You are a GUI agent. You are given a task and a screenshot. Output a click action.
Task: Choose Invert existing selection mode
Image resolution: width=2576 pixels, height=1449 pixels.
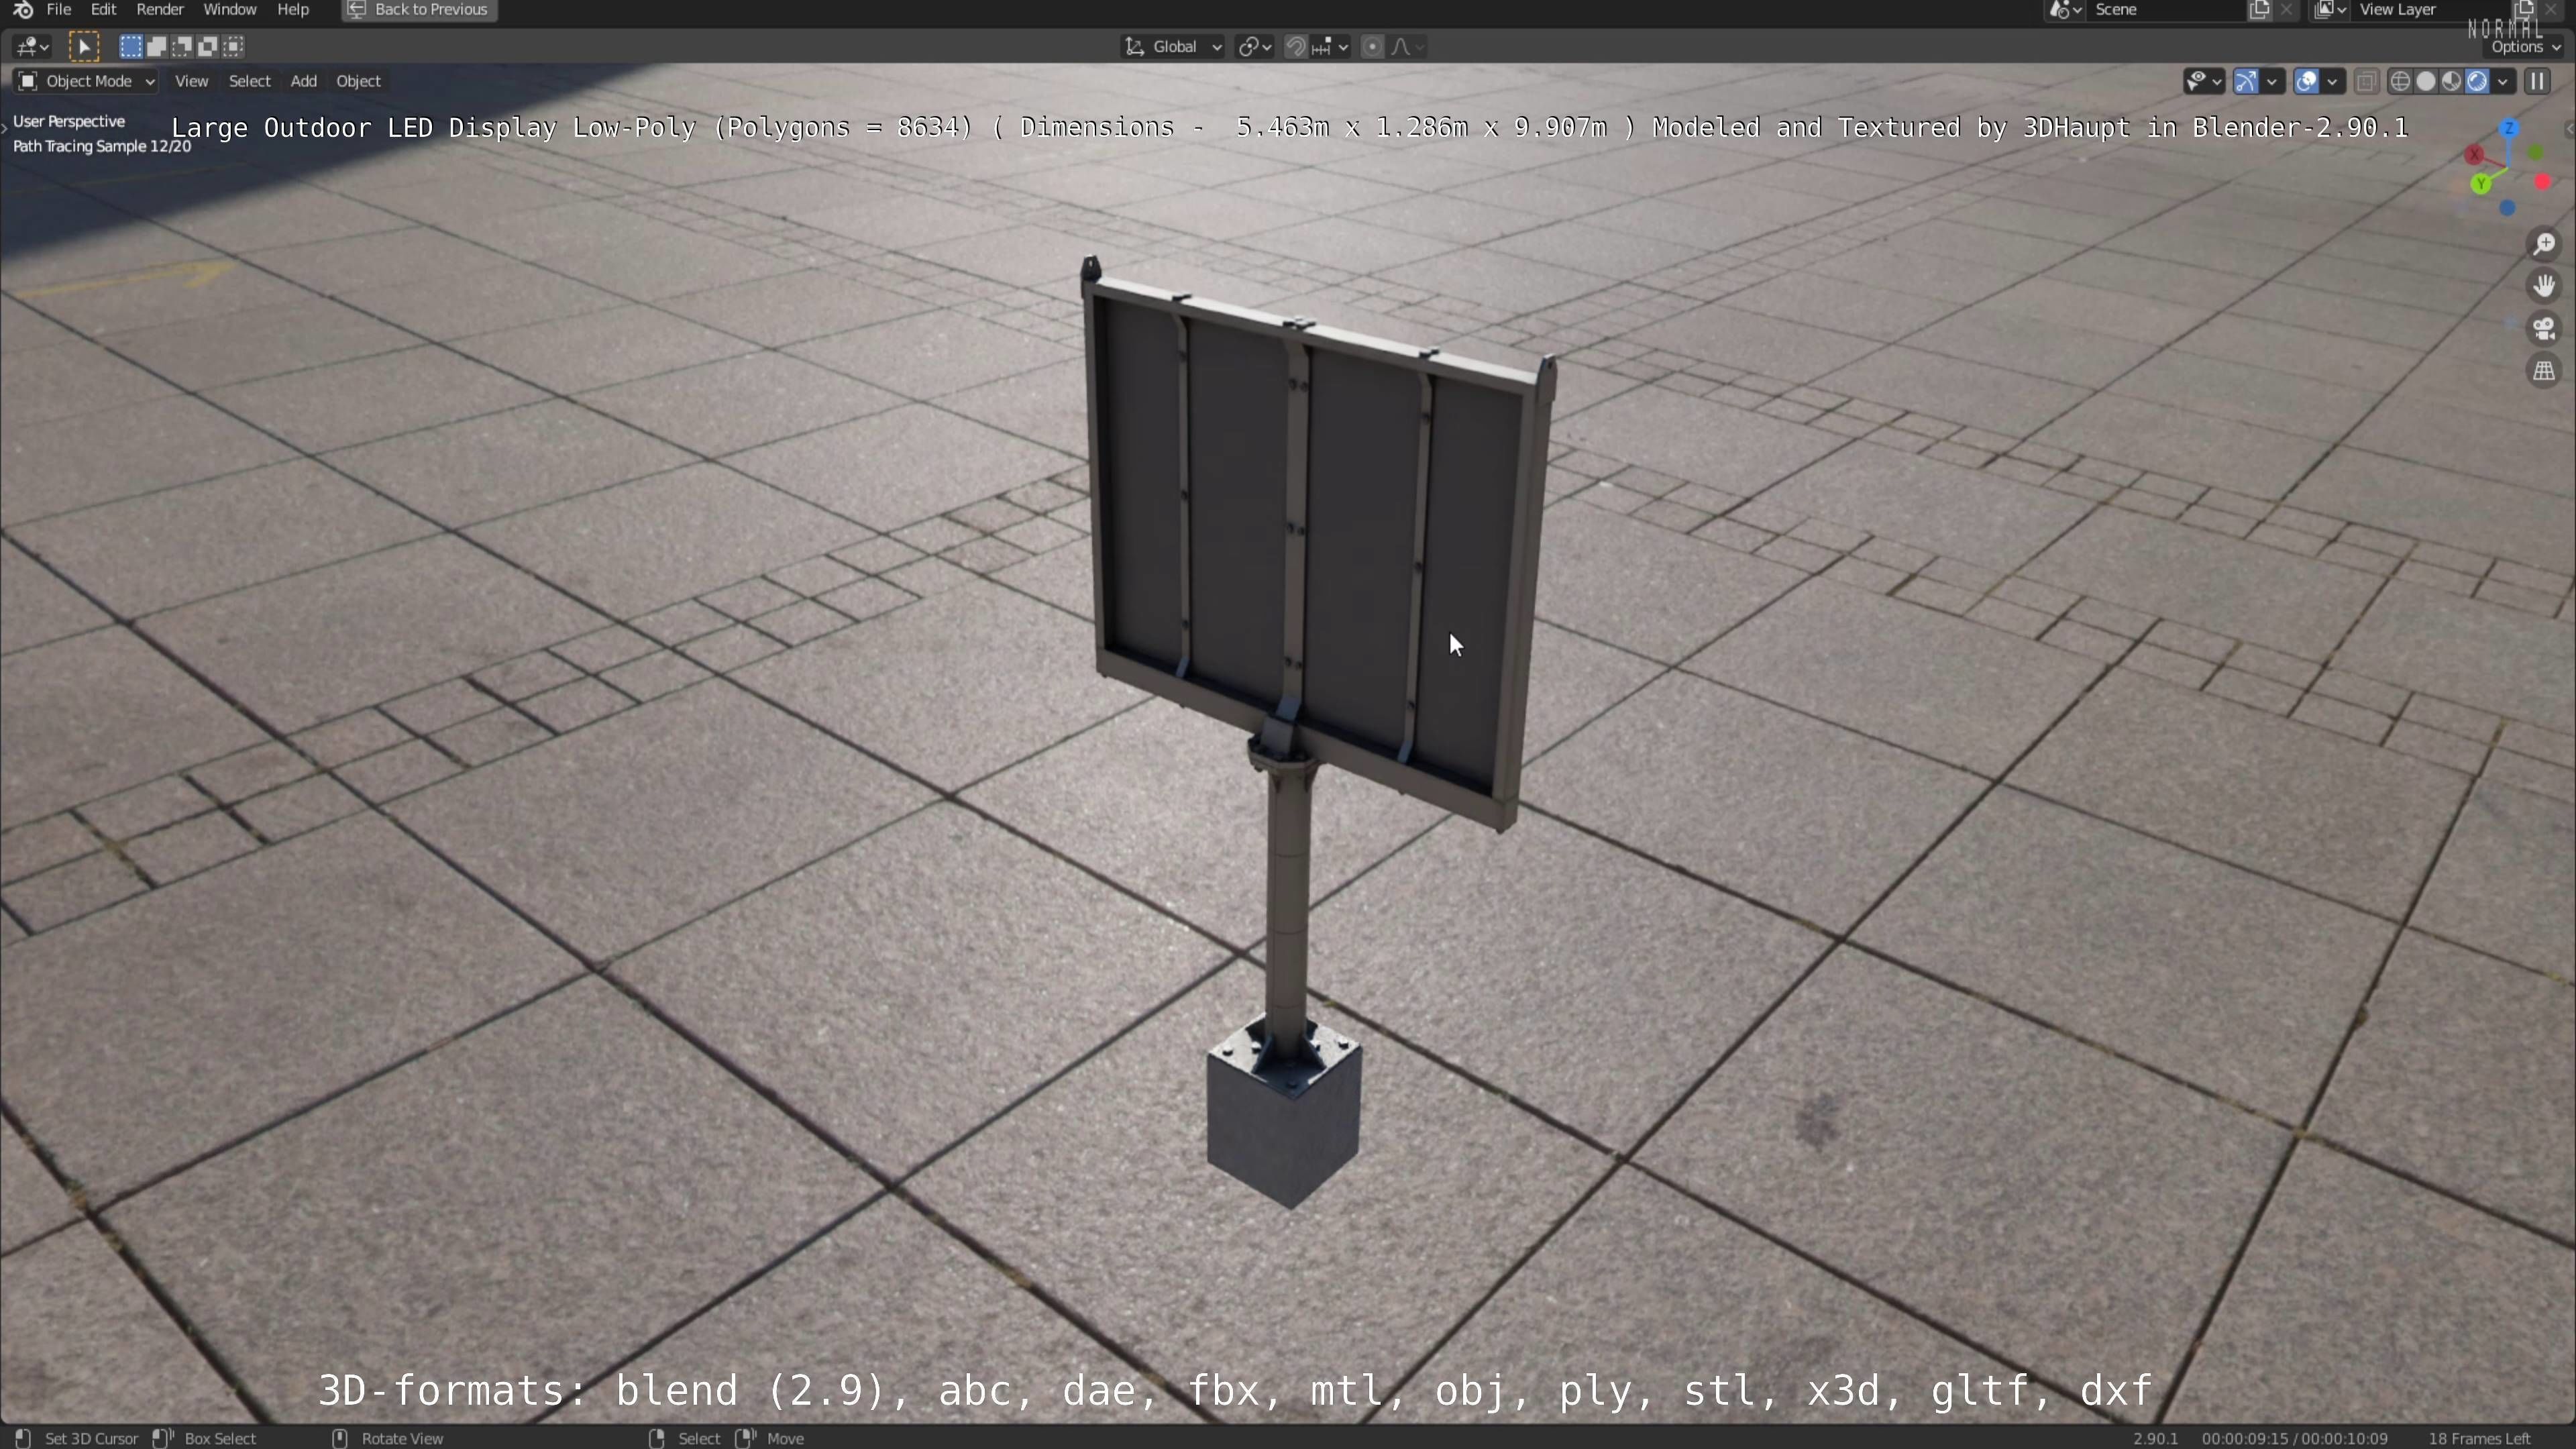(x=208, y=46)
